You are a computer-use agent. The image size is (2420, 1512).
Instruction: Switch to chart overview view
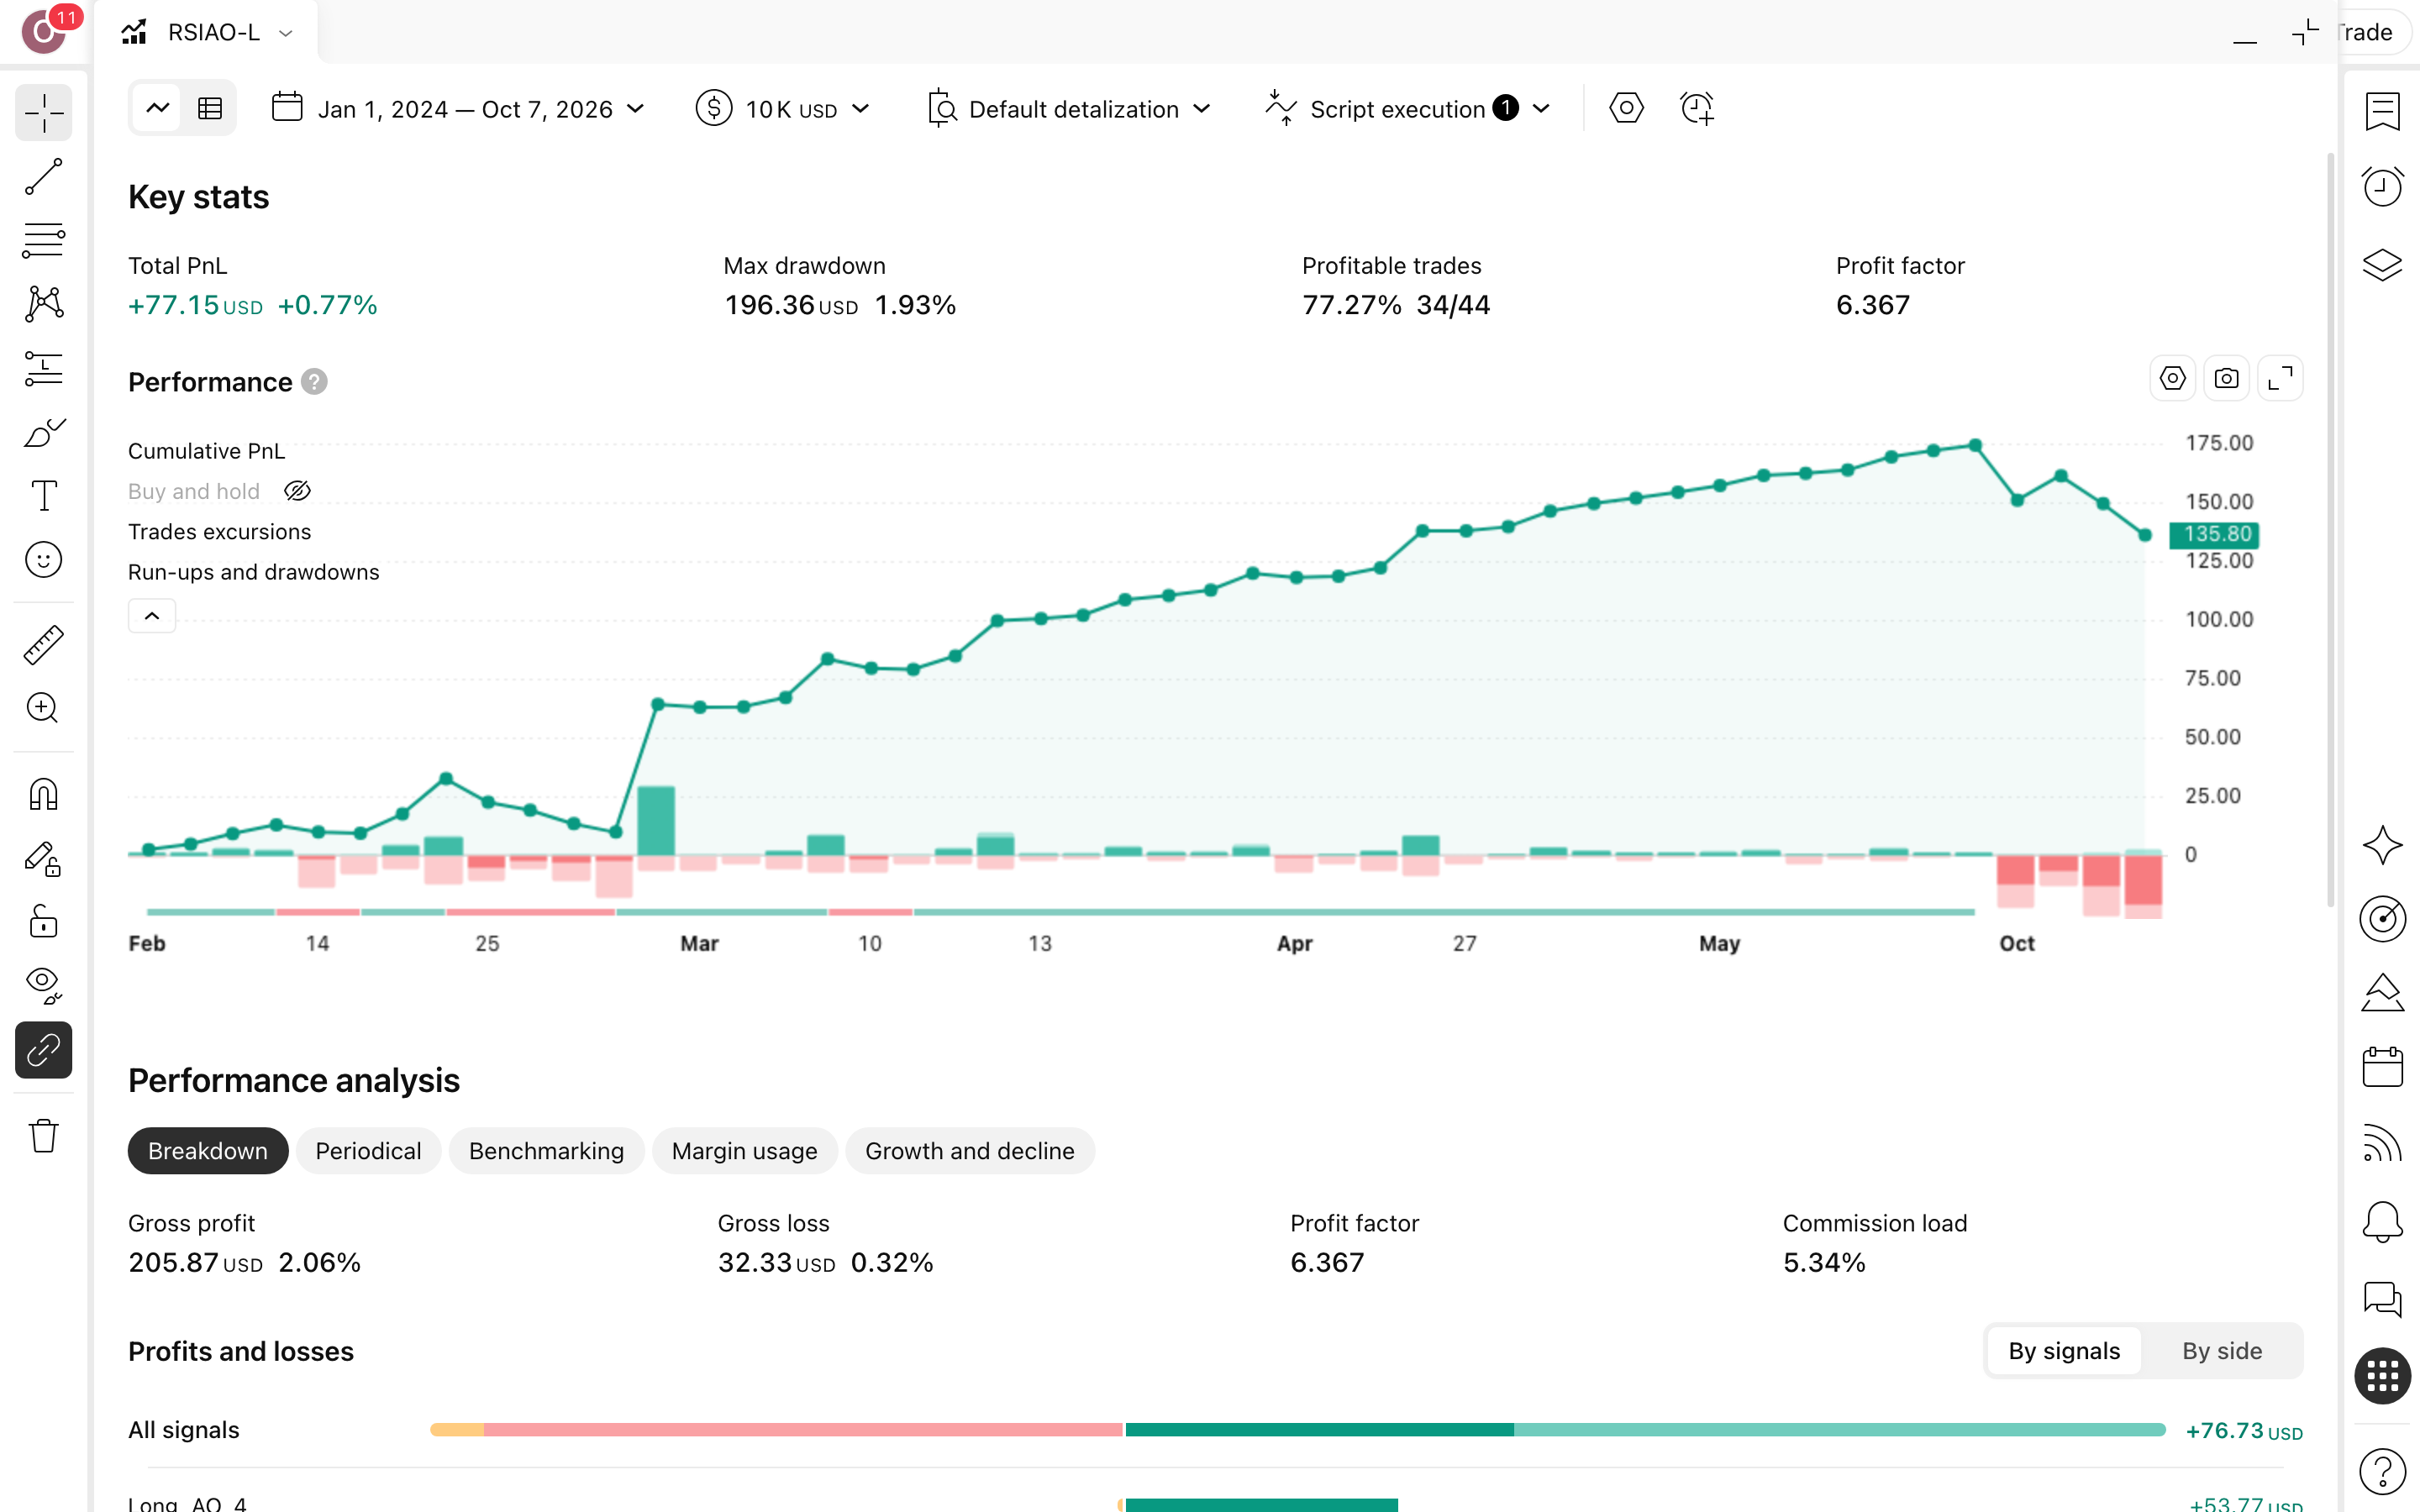point(158,108)
